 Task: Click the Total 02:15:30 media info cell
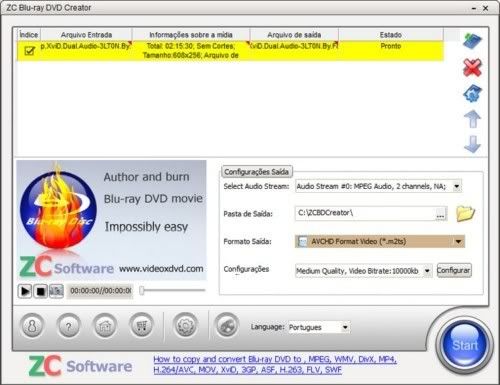pos(191,51)
